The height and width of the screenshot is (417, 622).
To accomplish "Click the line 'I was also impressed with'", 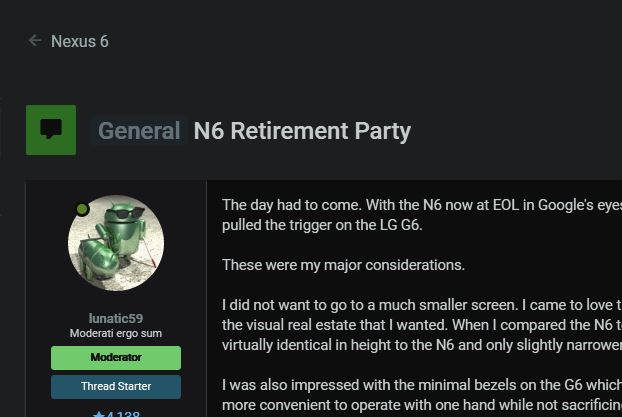I will tap(422, 385).
